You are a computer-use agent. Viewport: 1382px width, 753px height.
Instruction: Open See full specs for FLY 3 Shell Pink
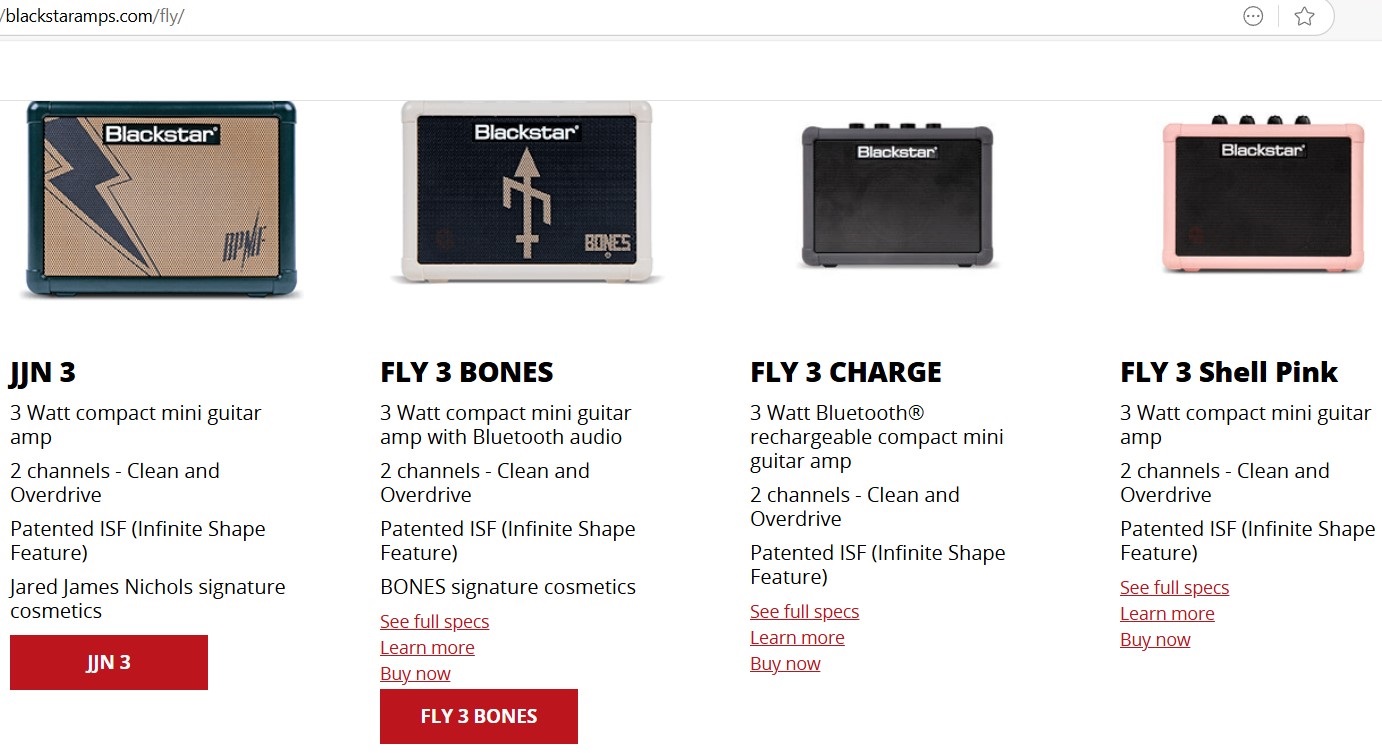1174,588
